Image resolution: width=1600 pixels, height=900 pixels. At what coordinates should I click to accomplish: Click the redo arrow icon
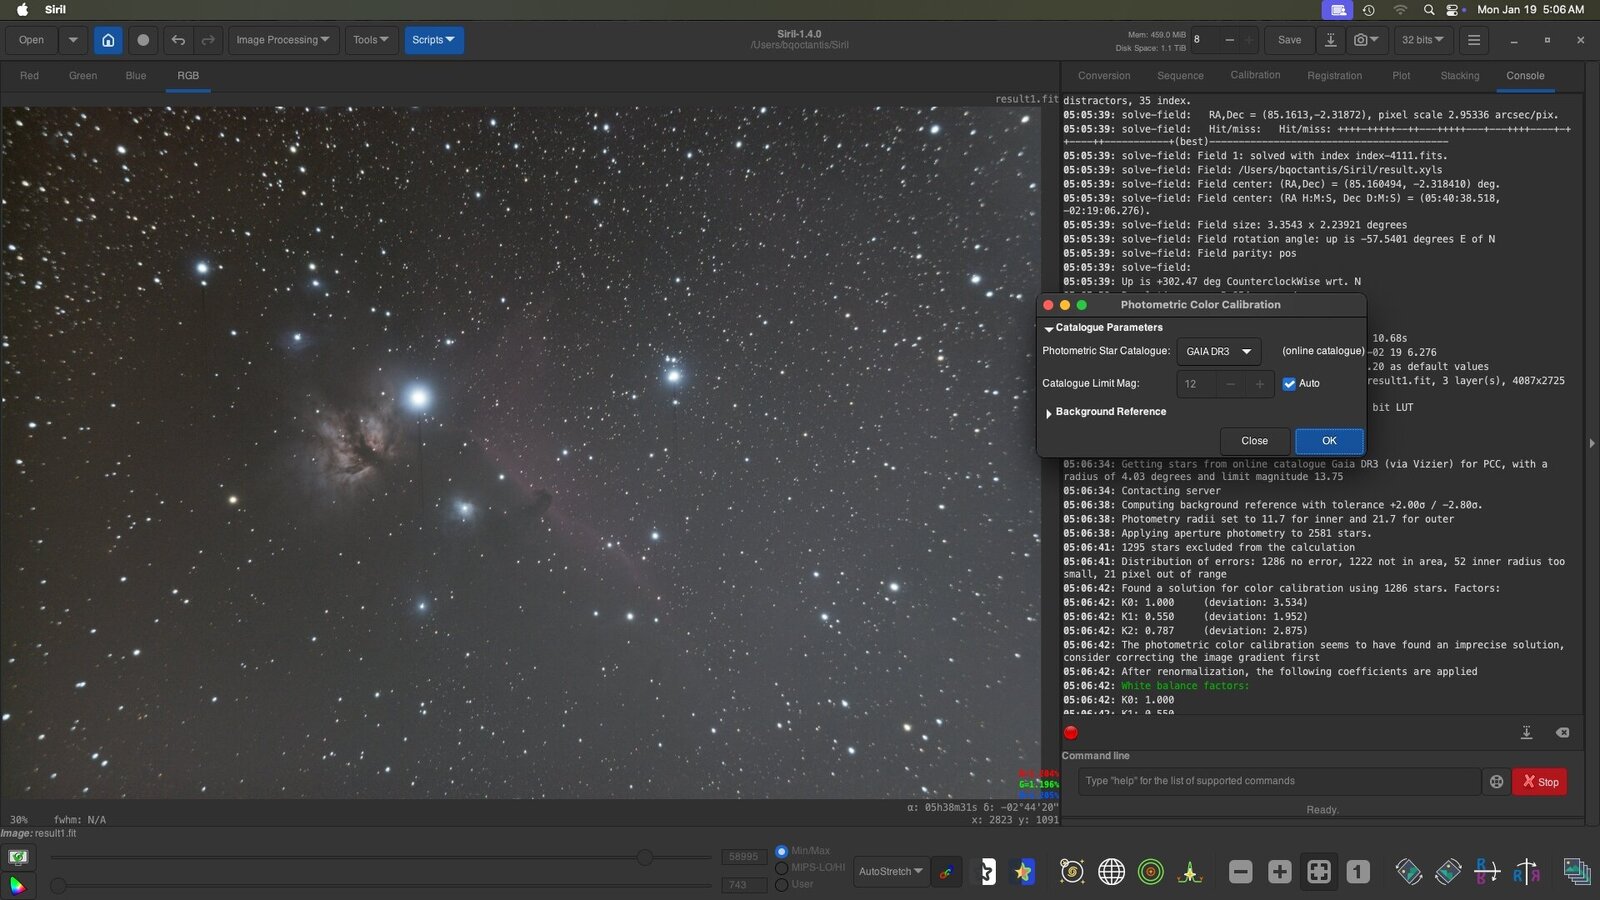click(208, 40)
